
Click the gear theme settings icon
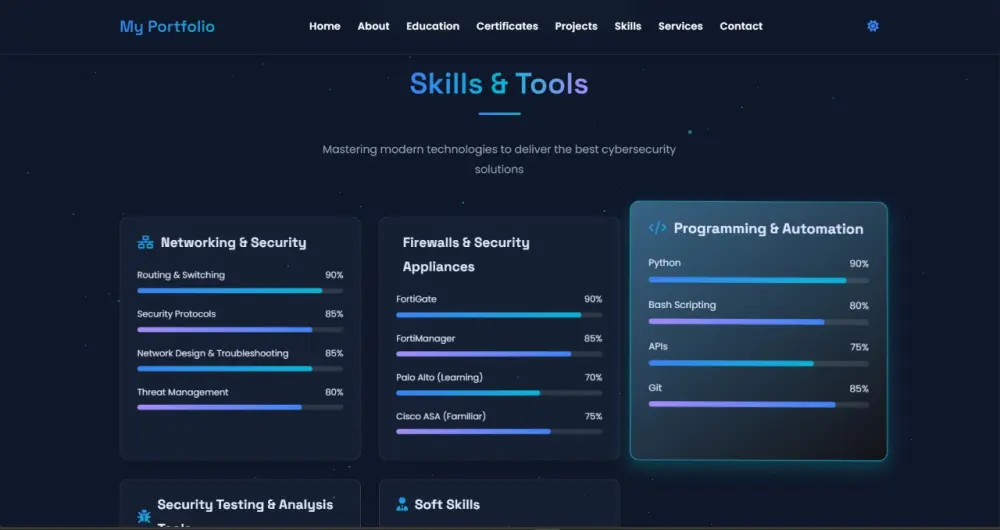coord(872,26)
